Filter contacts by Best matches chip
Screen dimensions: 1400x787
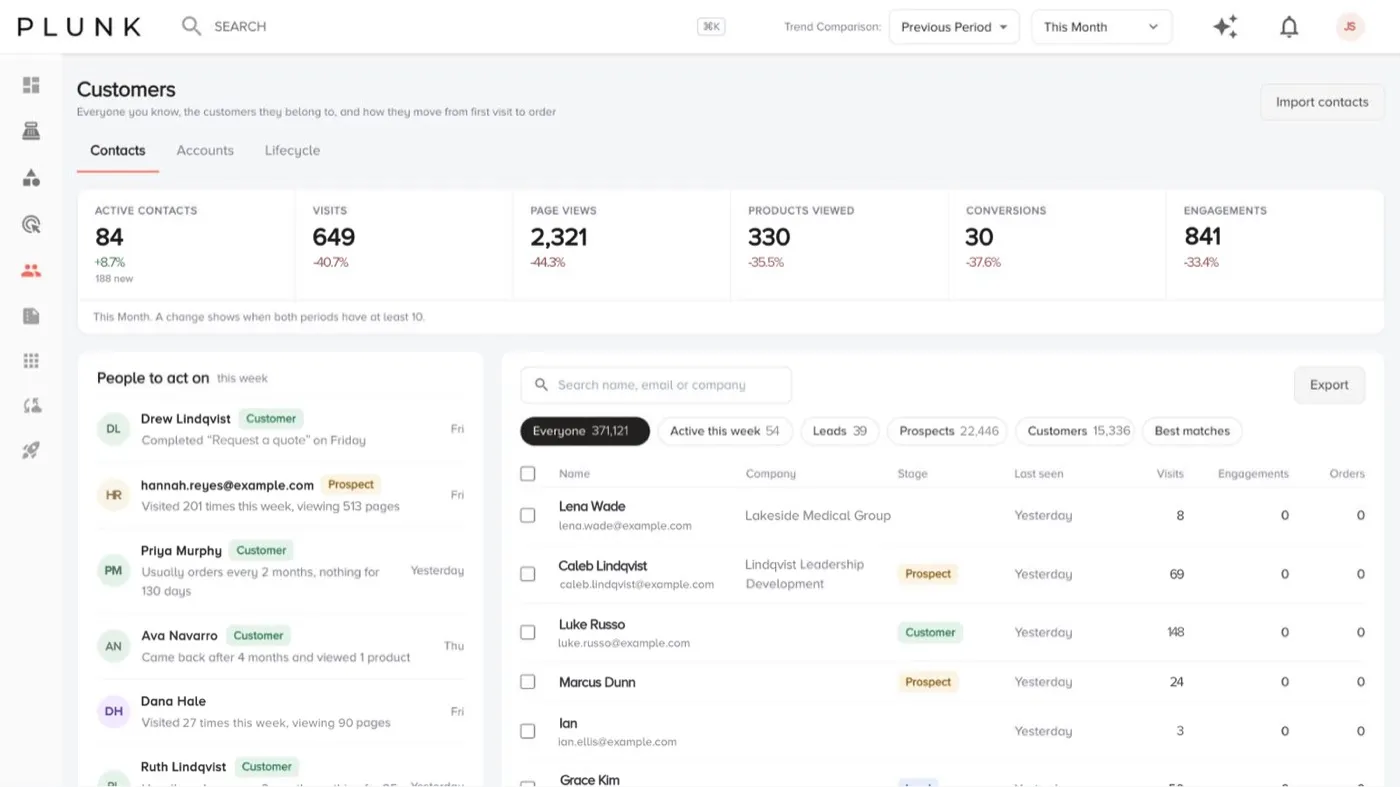point(1192,431)
